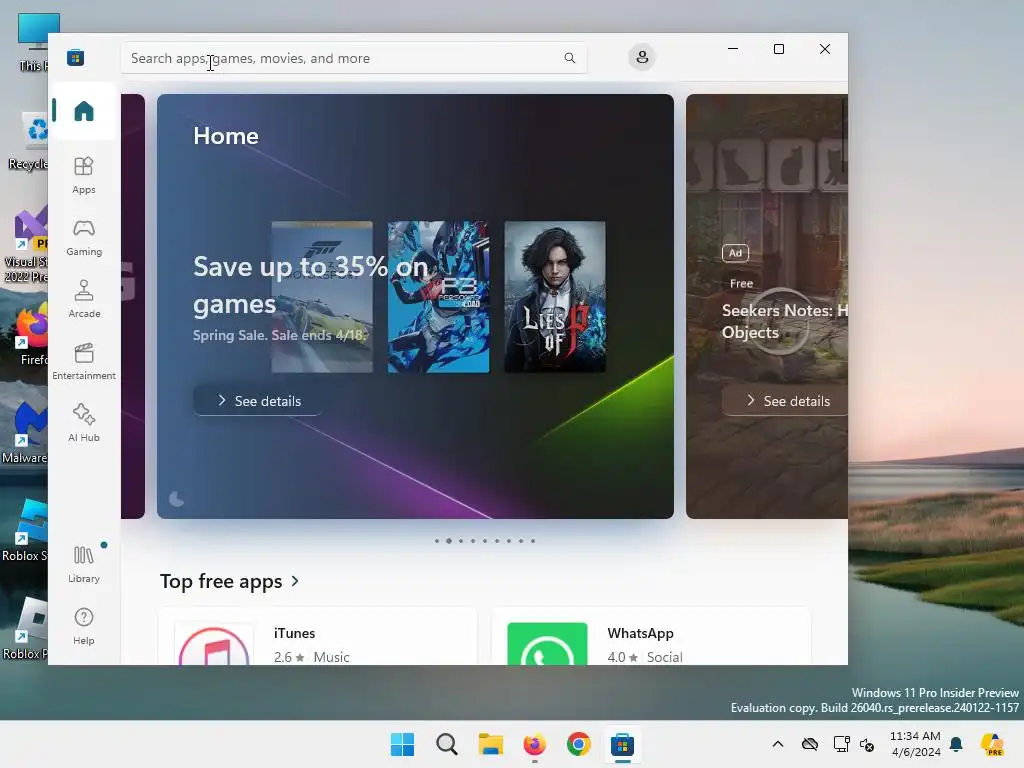Image resolution: width=1024 pixels, height=768 pixels.
Task: Click the WhatsApp green app icon
Action: tap(547, 644)
